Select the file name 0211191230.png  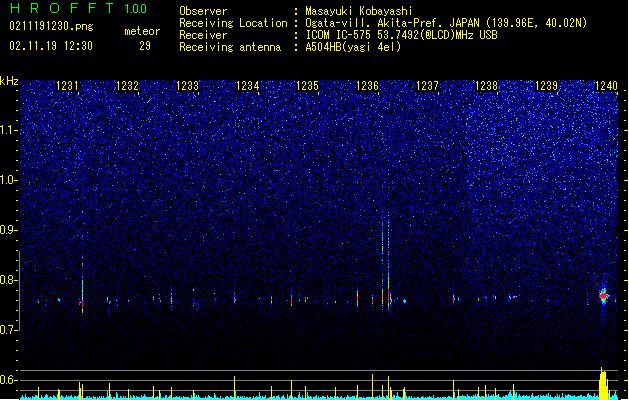point(51,26)
